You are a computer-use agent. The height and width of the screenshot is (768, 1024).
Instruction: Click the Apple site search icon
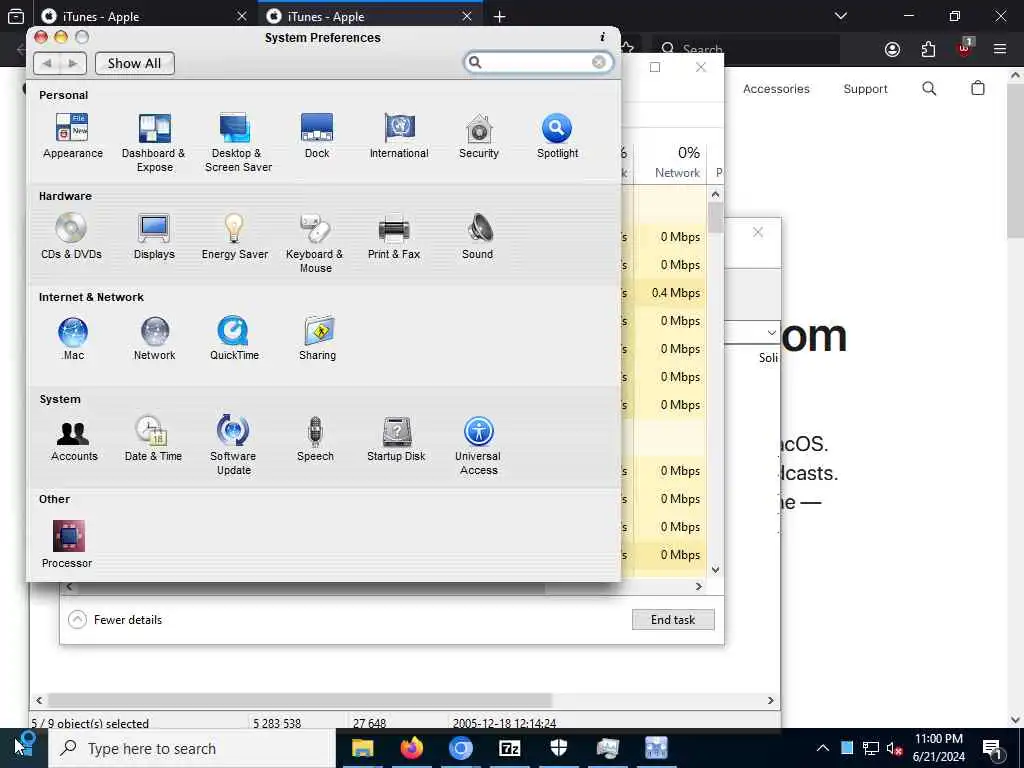coord(929,88)
